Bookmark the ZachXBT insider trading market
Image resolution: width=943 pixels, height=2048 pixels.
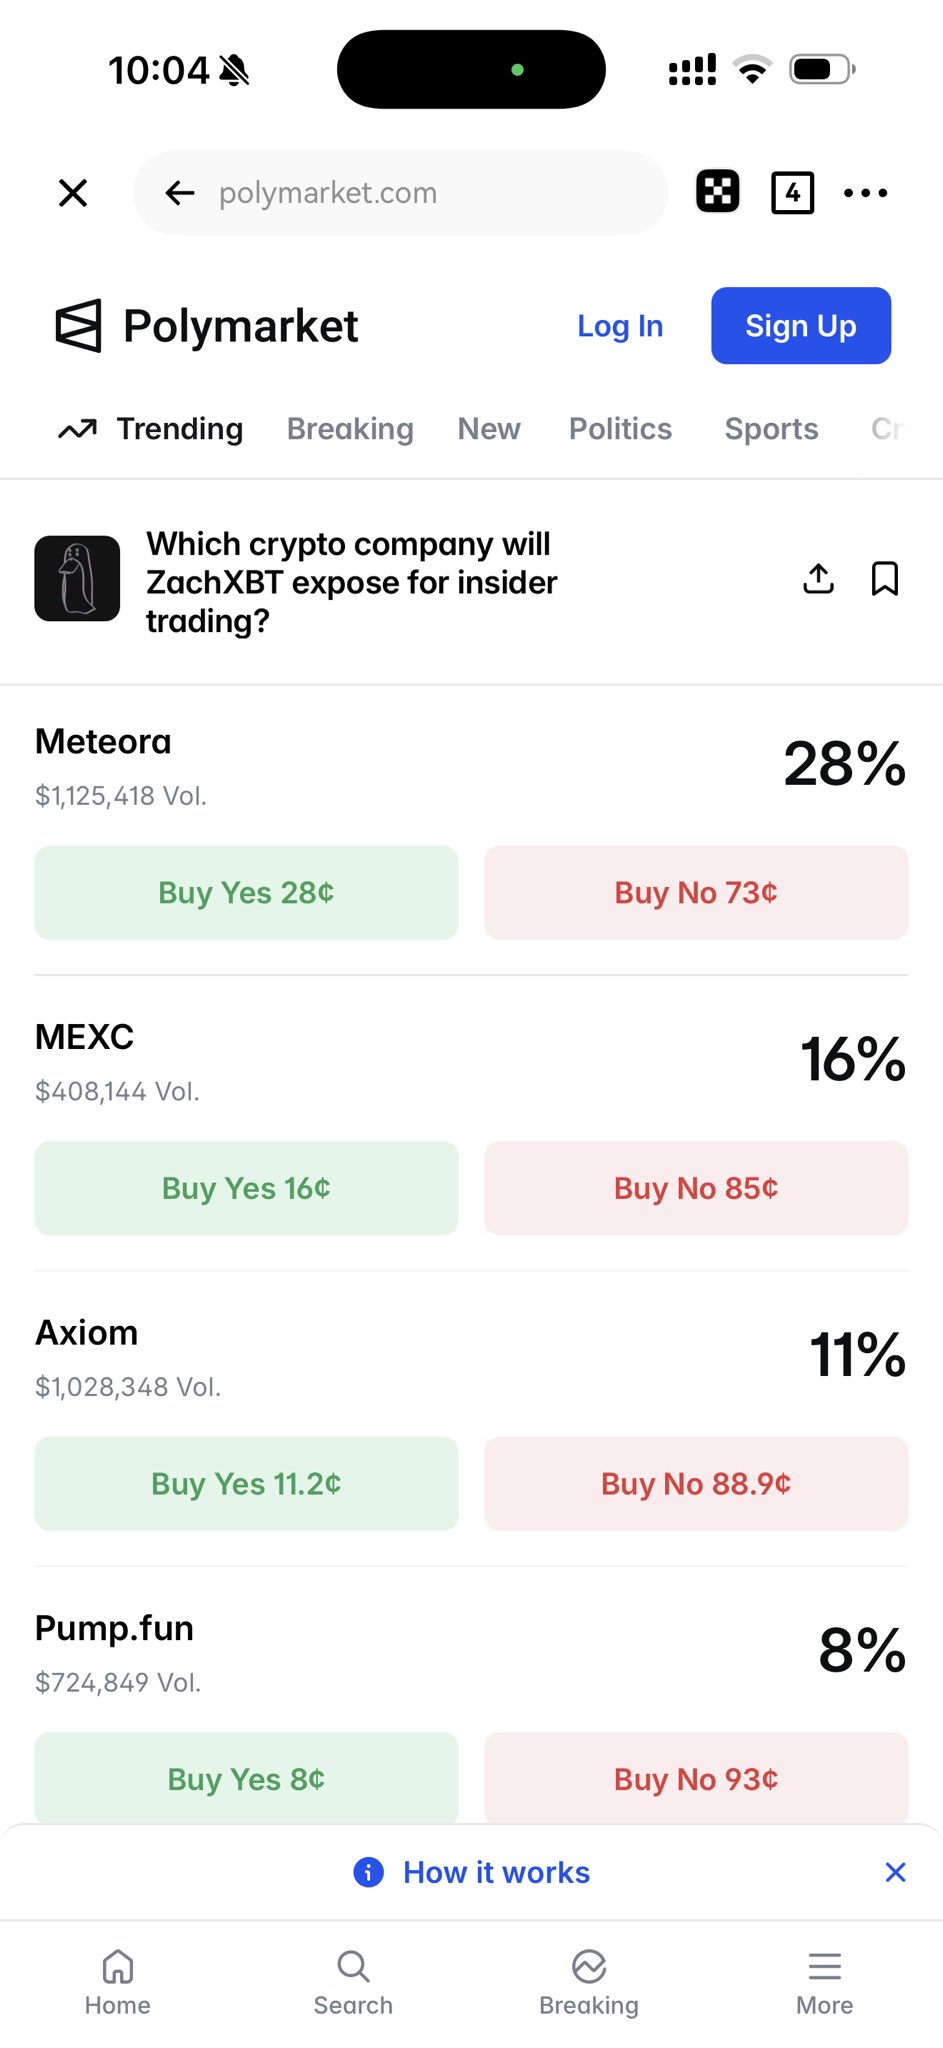click(x=885, y=578)
